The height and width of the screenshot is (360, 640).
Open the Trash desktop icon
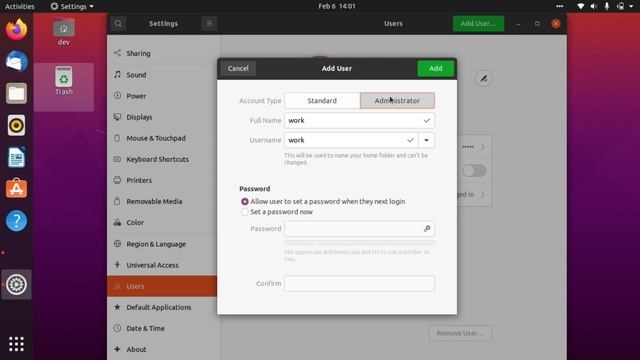(x=64, y=81)
